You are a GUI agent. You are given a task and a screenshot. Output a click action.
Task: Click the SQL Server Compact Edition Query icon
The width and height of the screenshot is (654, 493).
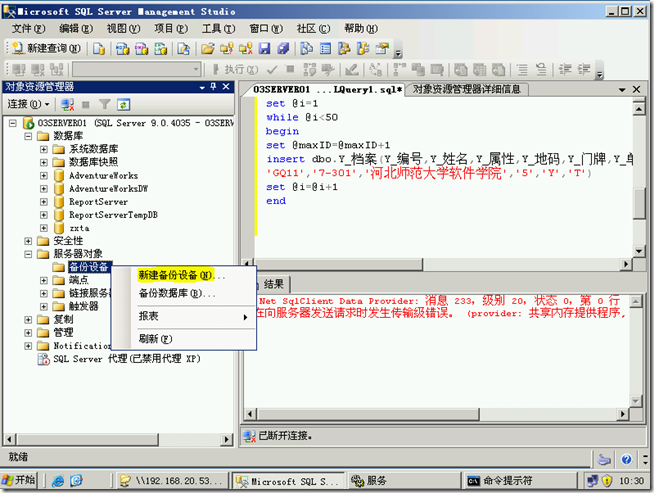point(184,48)
